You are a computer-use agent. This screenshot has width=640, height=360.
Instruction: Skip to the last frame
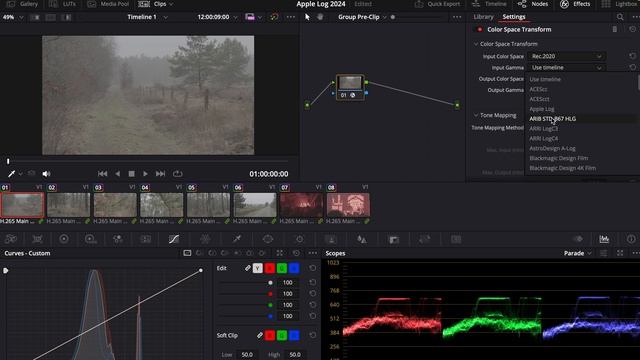[160, 174]
